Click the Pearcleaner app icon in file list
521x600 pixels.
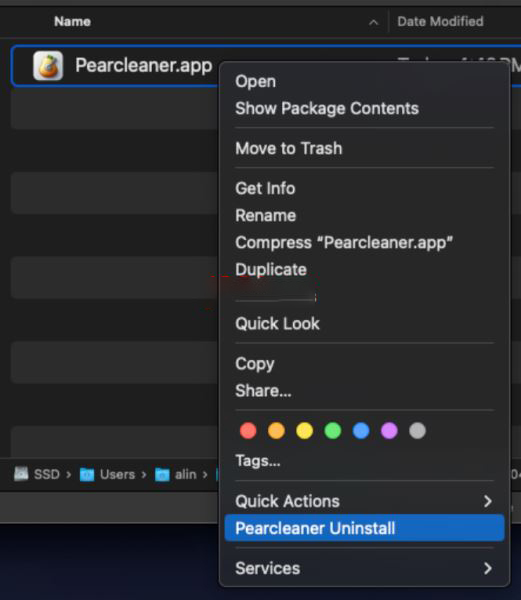(x=48, y=66)
